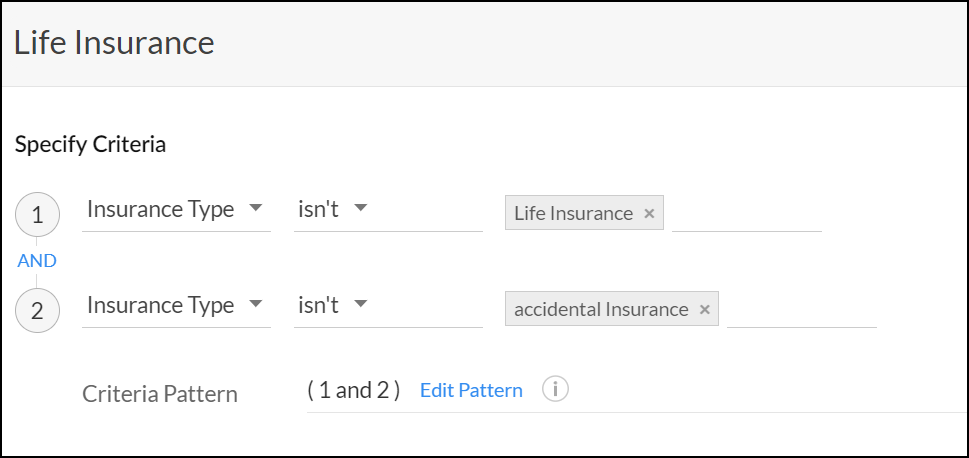The image size is (969, 458).
Task: Open second row Insurance Type field dropdown
Action: 175,306
